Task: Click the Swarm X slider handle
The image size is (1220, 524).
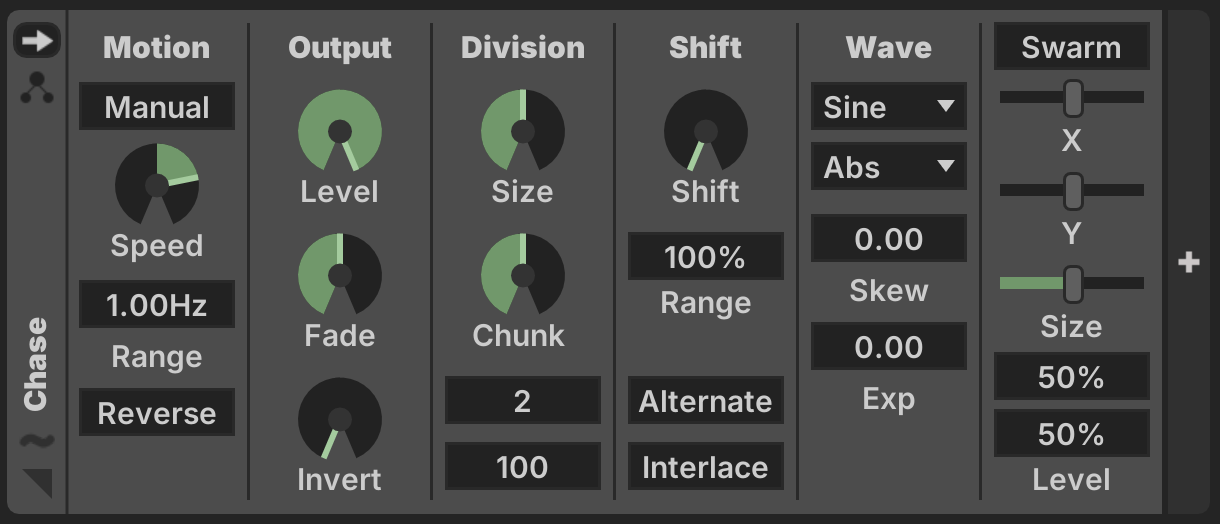Action: pos(1073,98)
